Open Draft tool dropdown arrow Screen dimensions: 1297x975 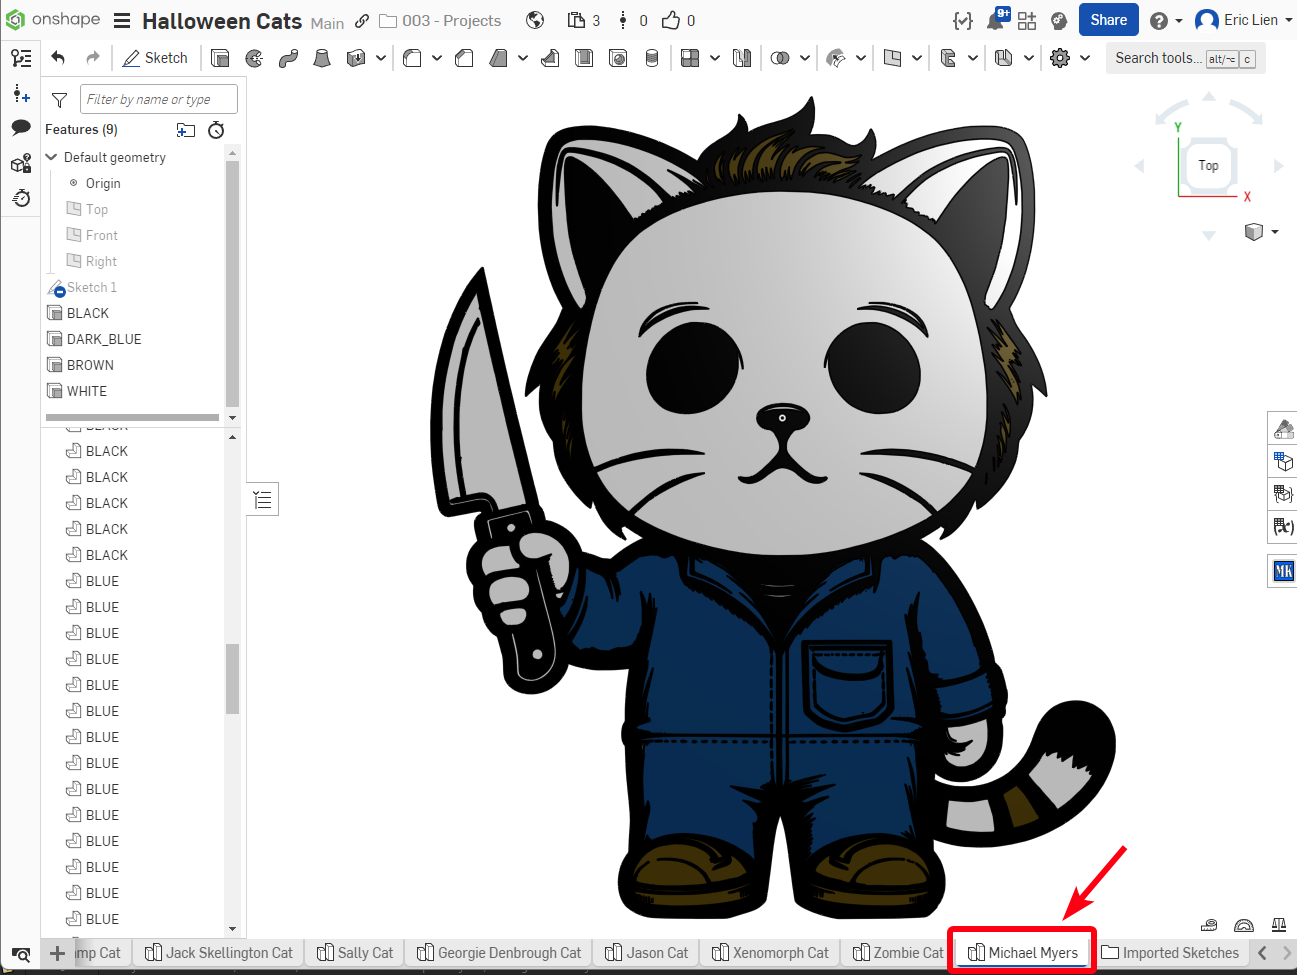pos(523,58)
